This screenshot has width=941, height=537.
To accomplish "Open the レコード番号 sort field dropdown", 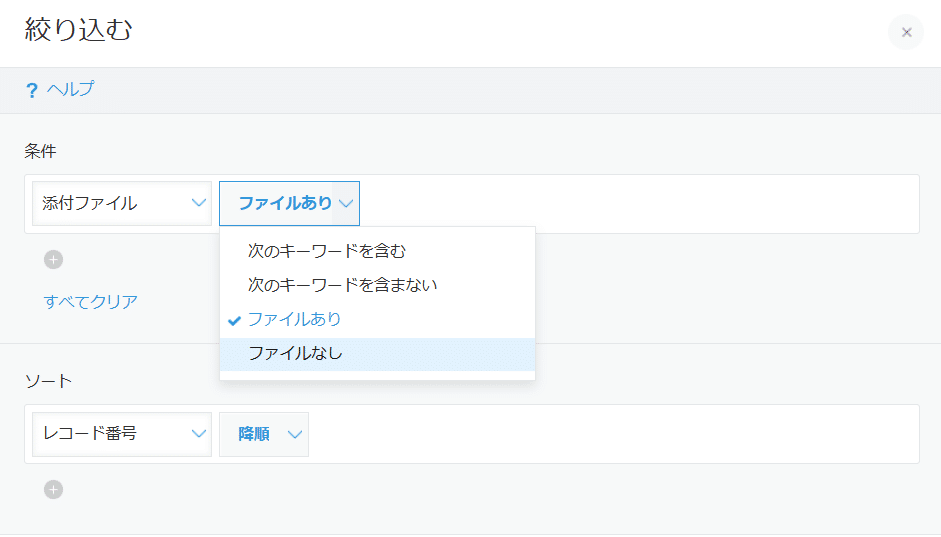I will pos(122,434).
